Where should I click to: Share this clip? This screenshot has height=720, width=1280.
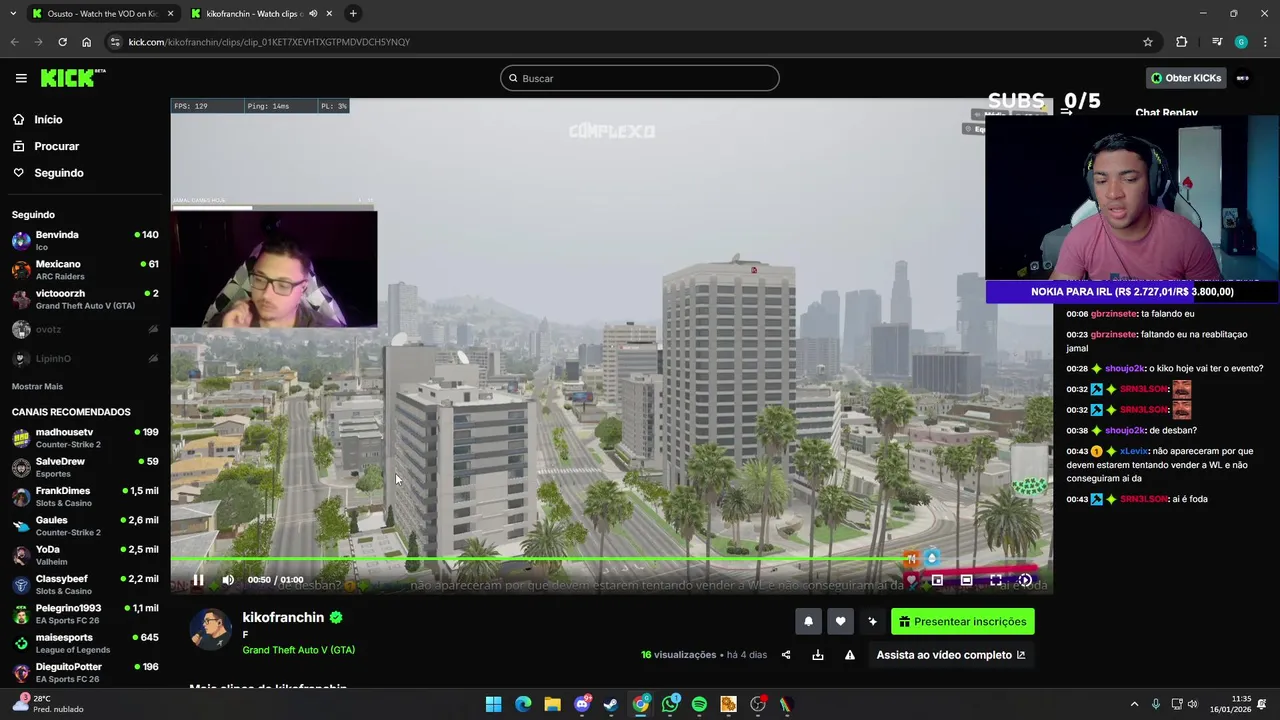click(786, 655)
